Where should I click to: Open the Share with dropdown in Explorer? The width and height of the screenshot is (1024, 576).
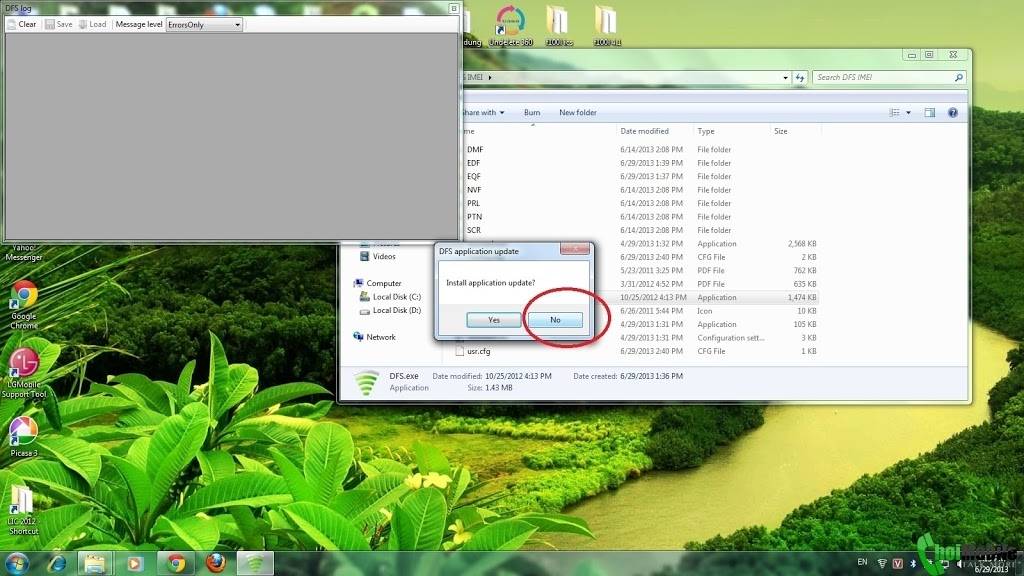click(483, 112)
